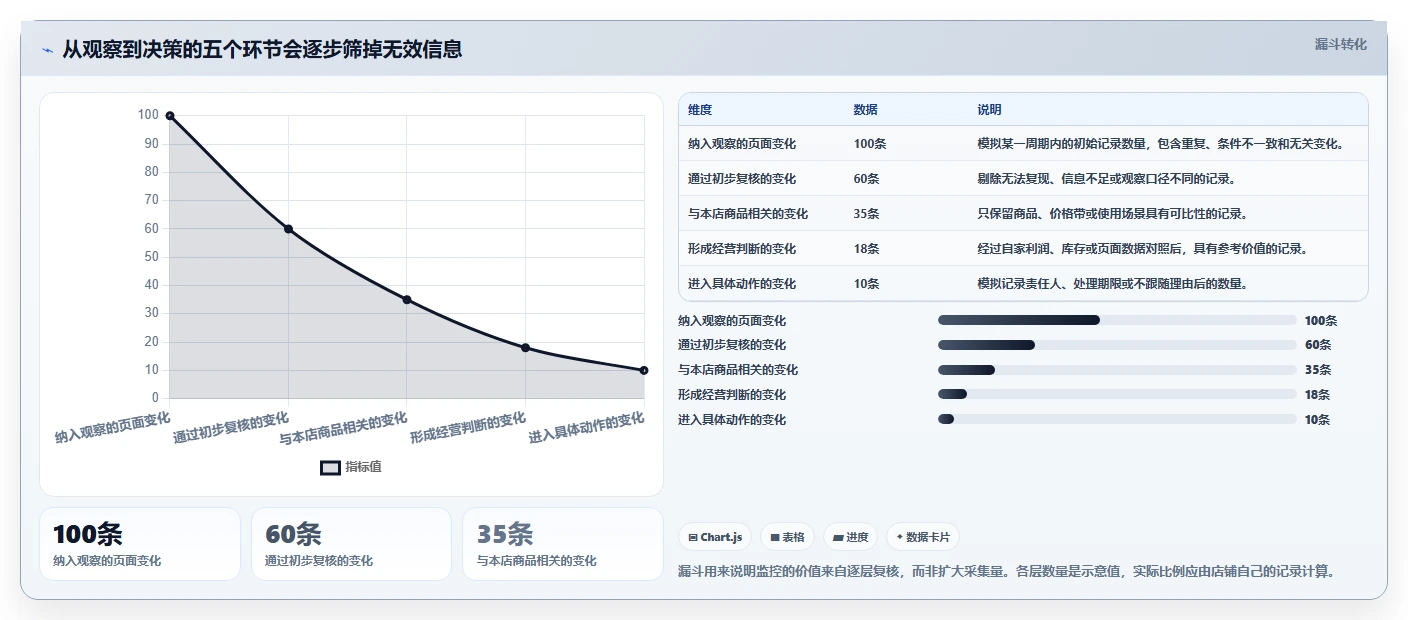The height and width of the screenshot is (620, 1408).
Task: Click the 18条 cell in the table
Action: click(867, 249)
